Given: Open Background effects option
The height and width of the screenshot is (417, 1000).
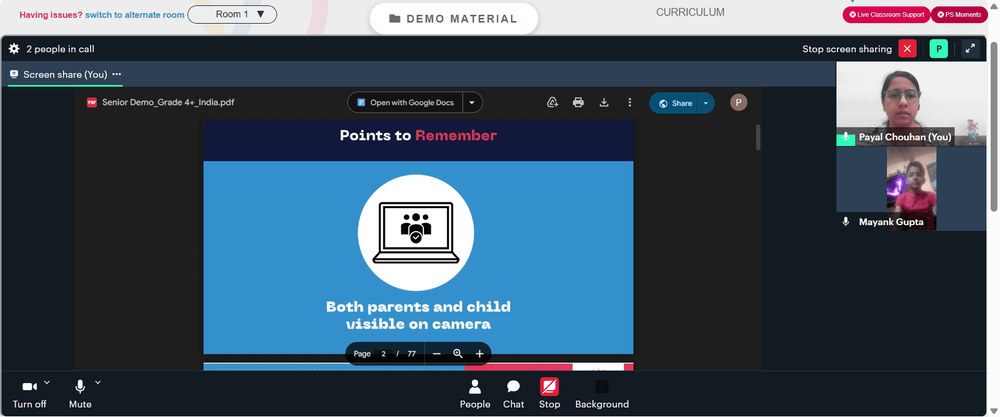Looking at the screenshot, I should [602, 394].
